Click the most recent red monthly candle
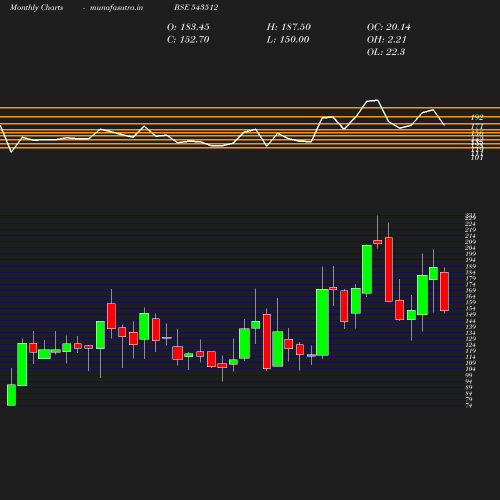 pyautogui.click(x=444, y=291)
